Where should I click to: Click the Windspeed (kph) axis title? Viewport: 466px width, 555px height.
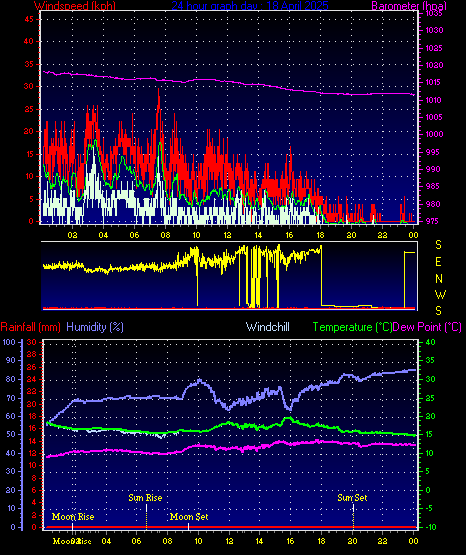pos(75,6)
